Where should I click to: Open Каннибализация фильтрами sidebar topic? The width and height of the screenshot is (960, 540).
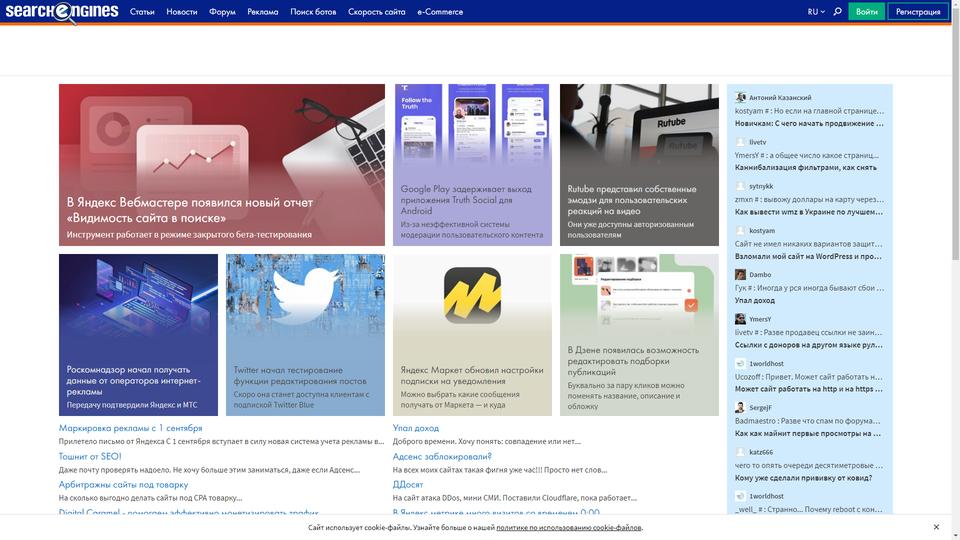click(806, 167)
